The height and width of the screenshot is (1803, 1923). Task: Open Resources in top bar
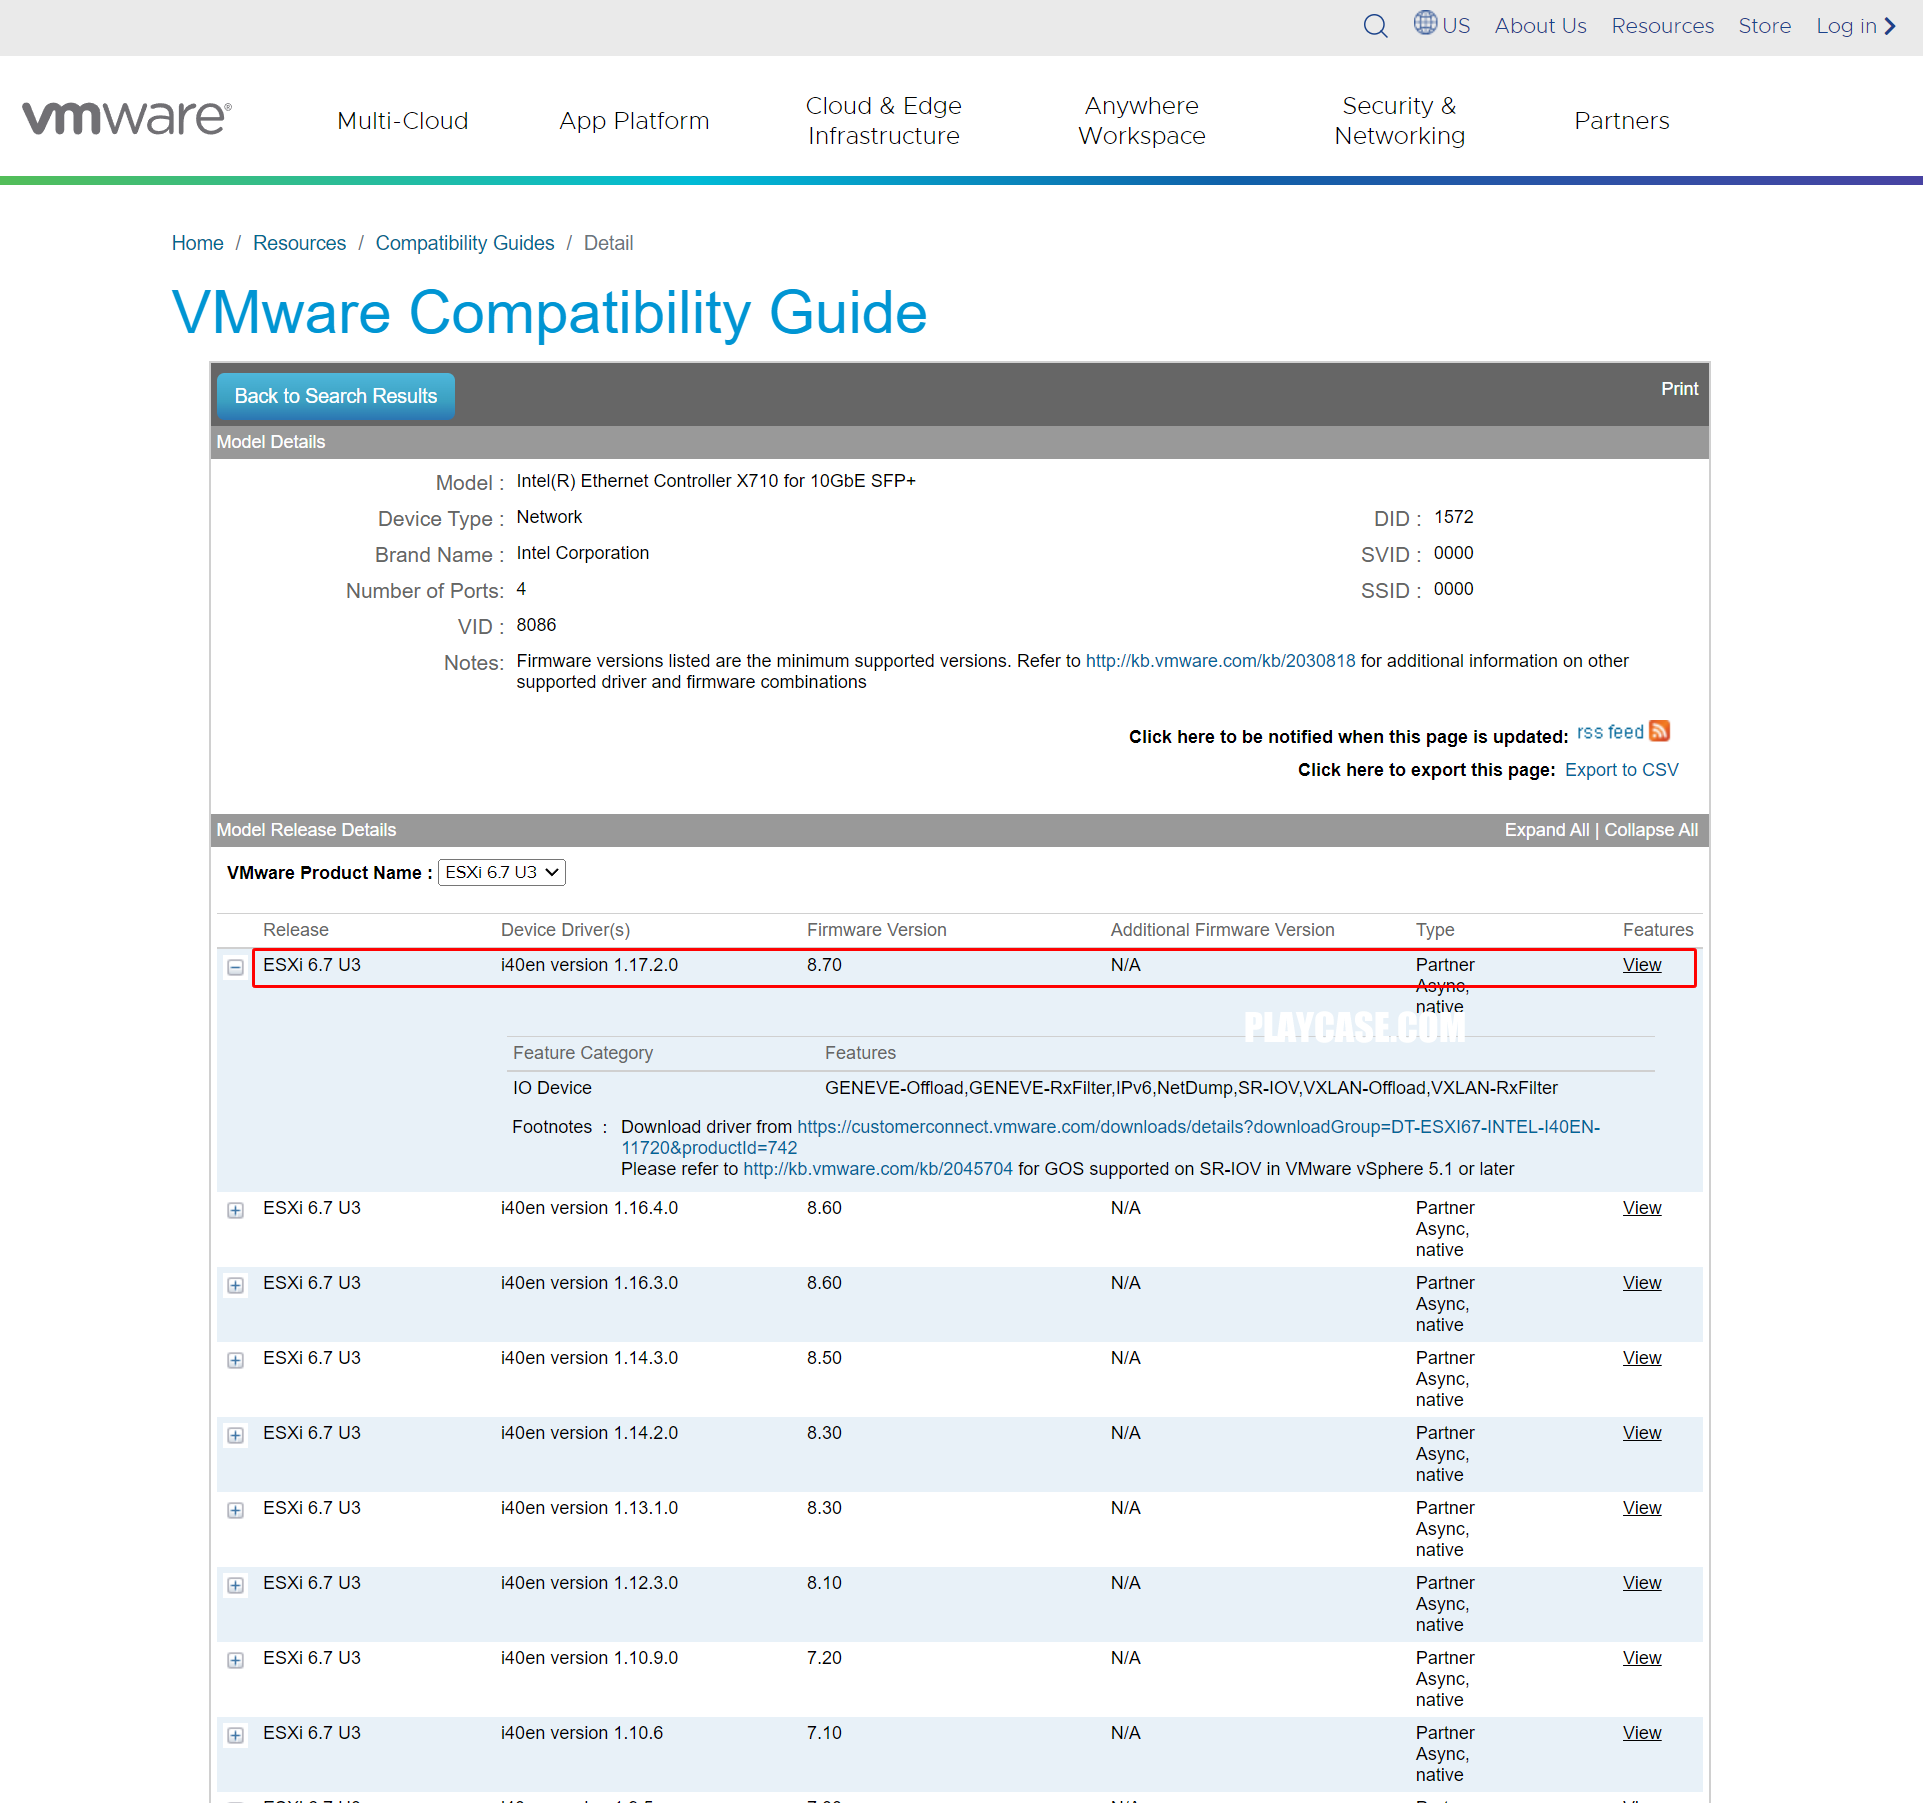tap(1662, 26)
